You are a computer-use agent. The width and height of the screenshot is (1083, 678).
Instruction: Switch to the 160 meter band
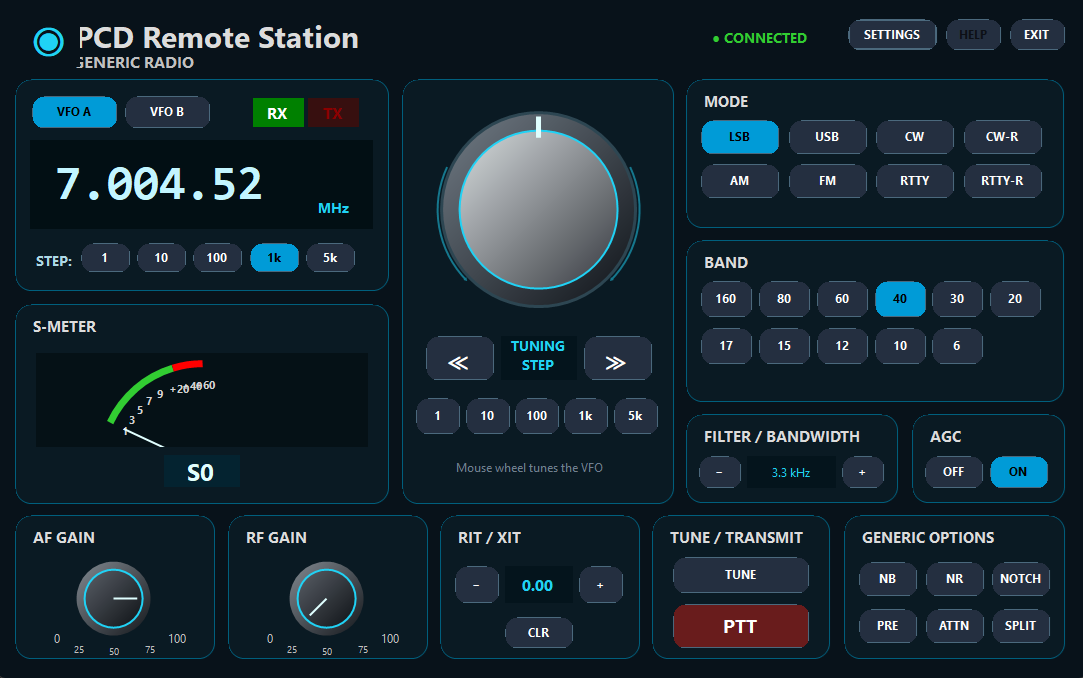pos(726,299)
